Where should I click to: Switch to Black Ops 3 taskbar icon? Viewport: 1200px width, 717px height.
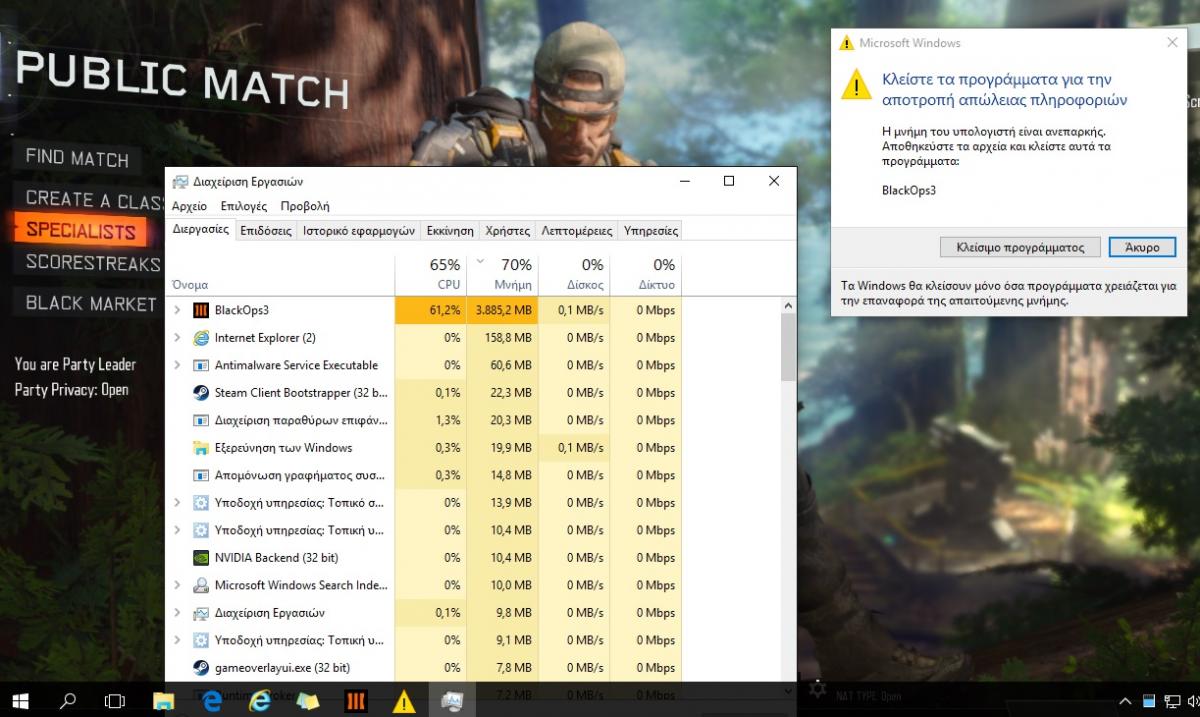coord(355,701)
